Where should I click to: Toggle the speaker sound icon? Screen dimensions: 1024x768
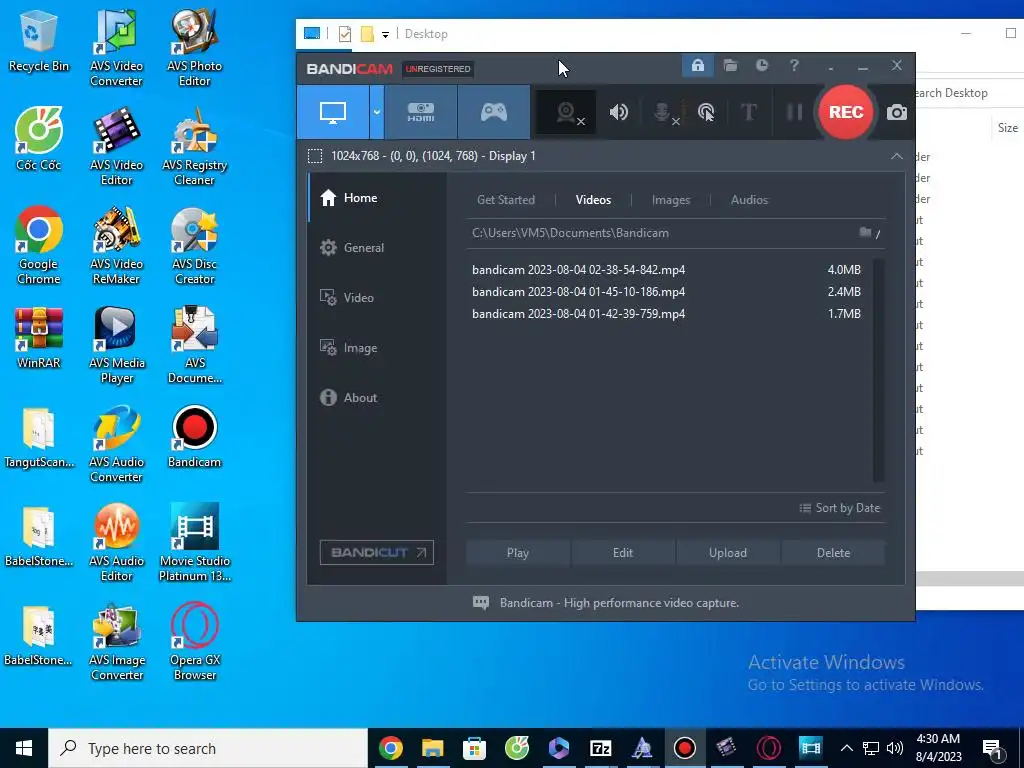618,112
